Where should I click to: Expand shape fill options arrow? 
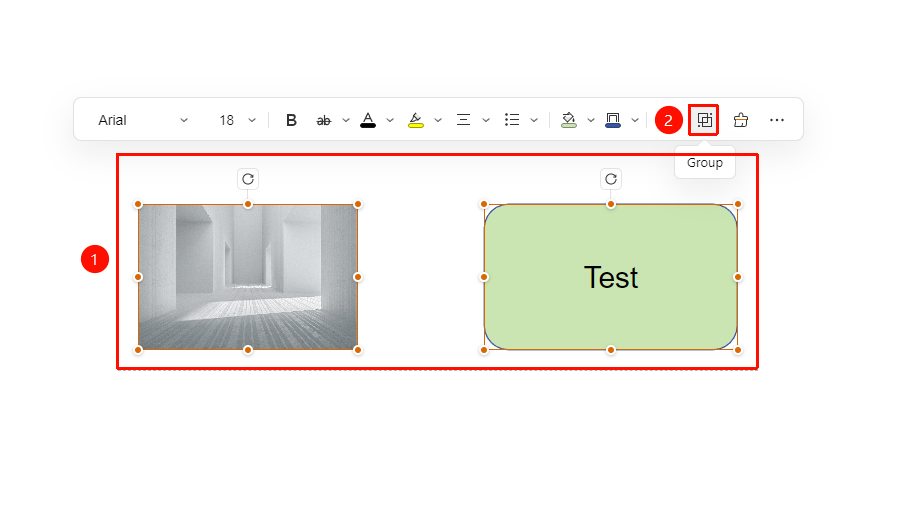(x=591, y=120)
